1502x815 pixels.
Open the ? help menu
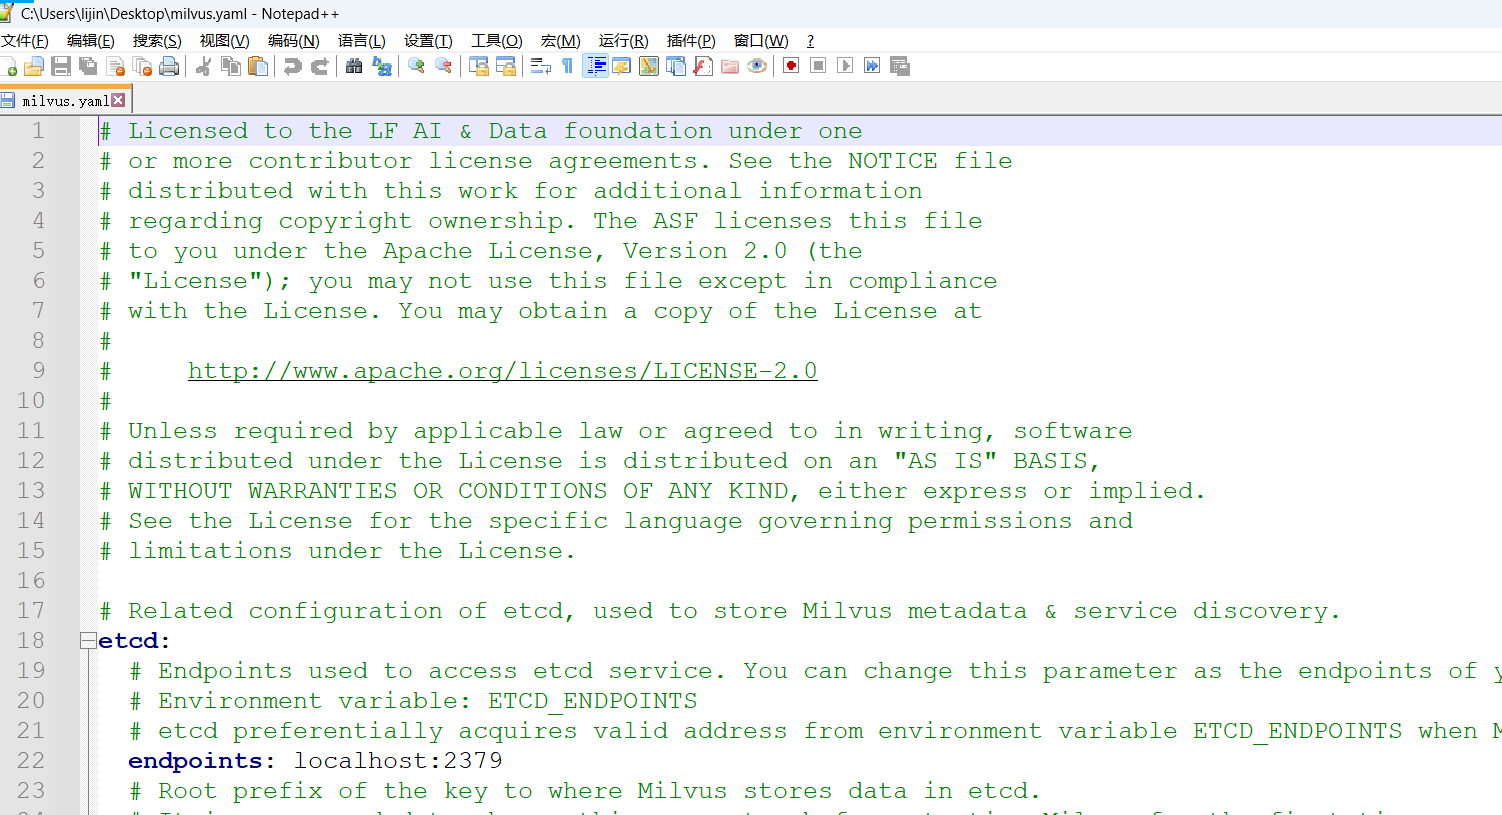coord(810,41)
